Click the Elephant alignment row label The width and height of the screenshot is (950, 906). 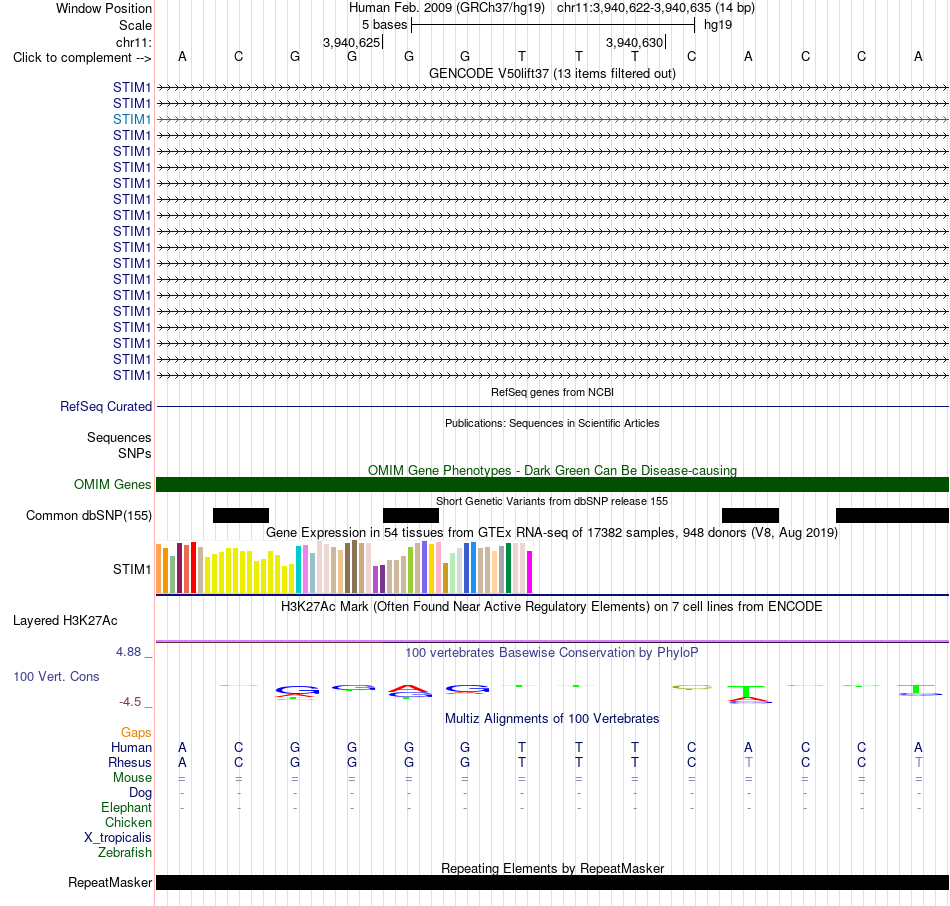click(126, 807)
